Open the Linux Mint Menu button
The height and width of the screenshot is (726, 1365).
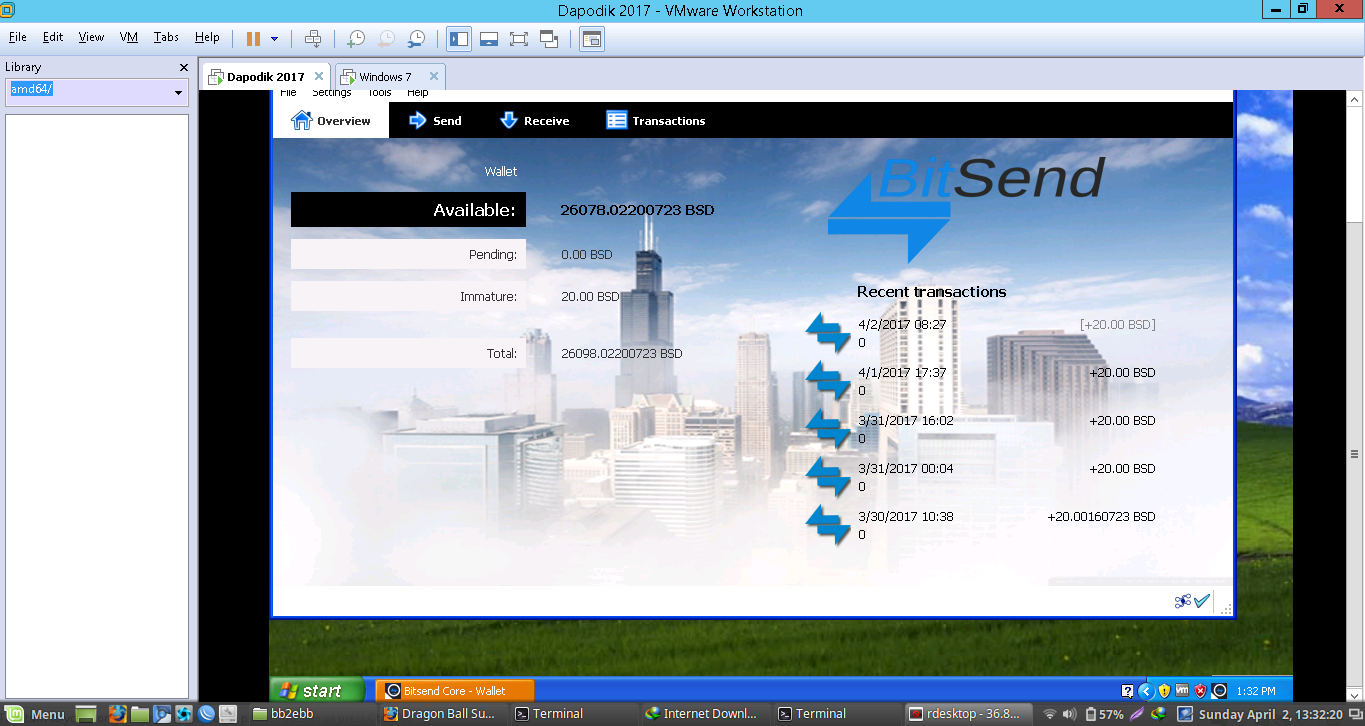(x=35, y=714)
